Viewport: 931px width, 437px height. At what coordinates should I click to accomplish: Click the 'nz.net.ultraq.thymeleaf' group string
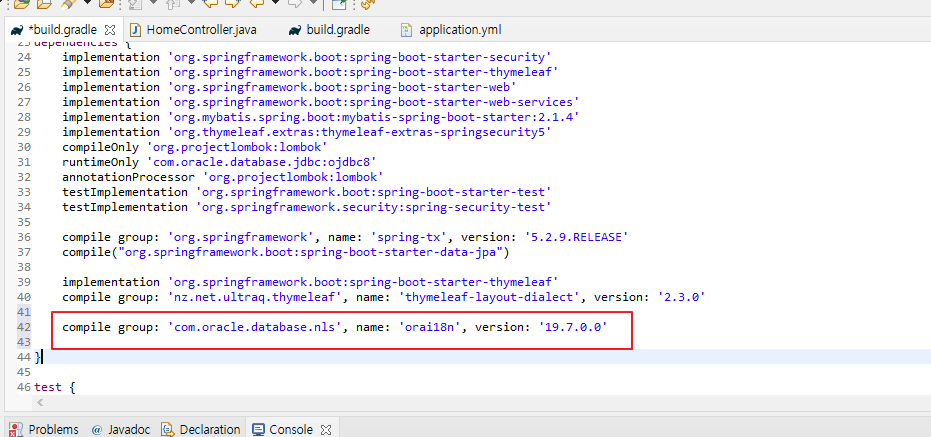coord(255,297)
